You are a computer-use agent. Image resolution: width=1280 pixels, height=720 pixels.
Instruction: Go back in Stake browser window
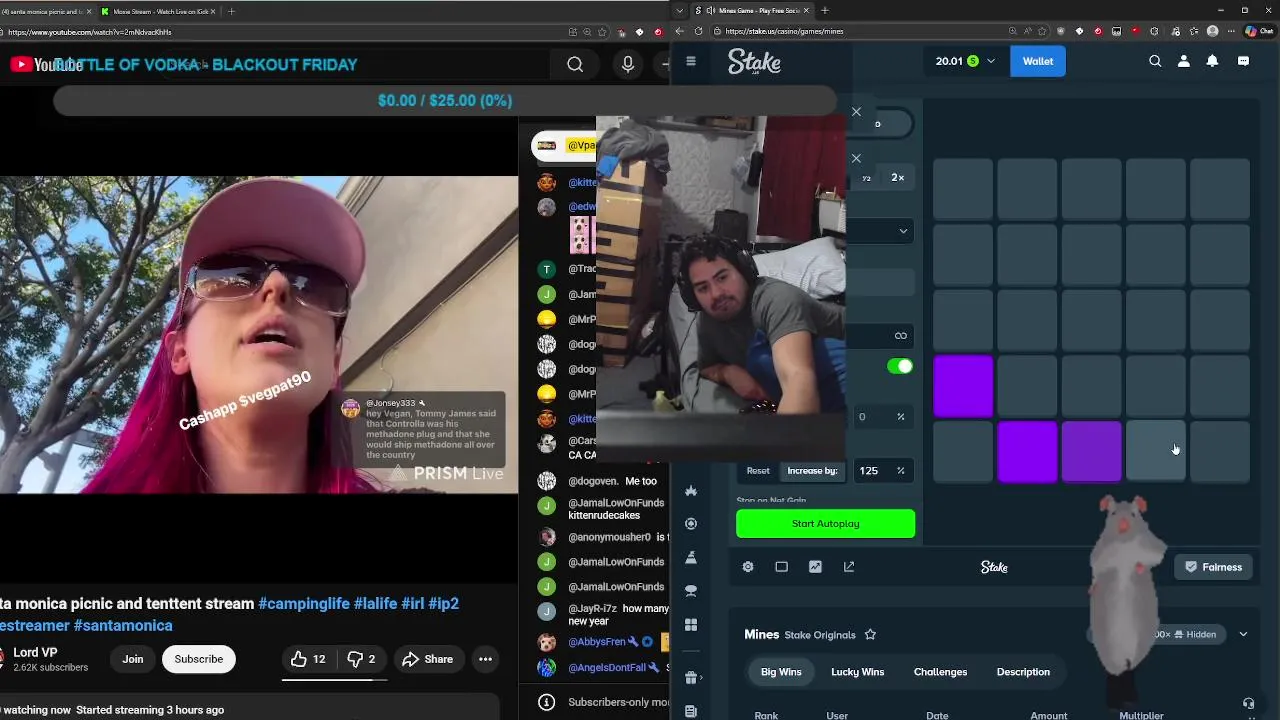pos(680,31)
